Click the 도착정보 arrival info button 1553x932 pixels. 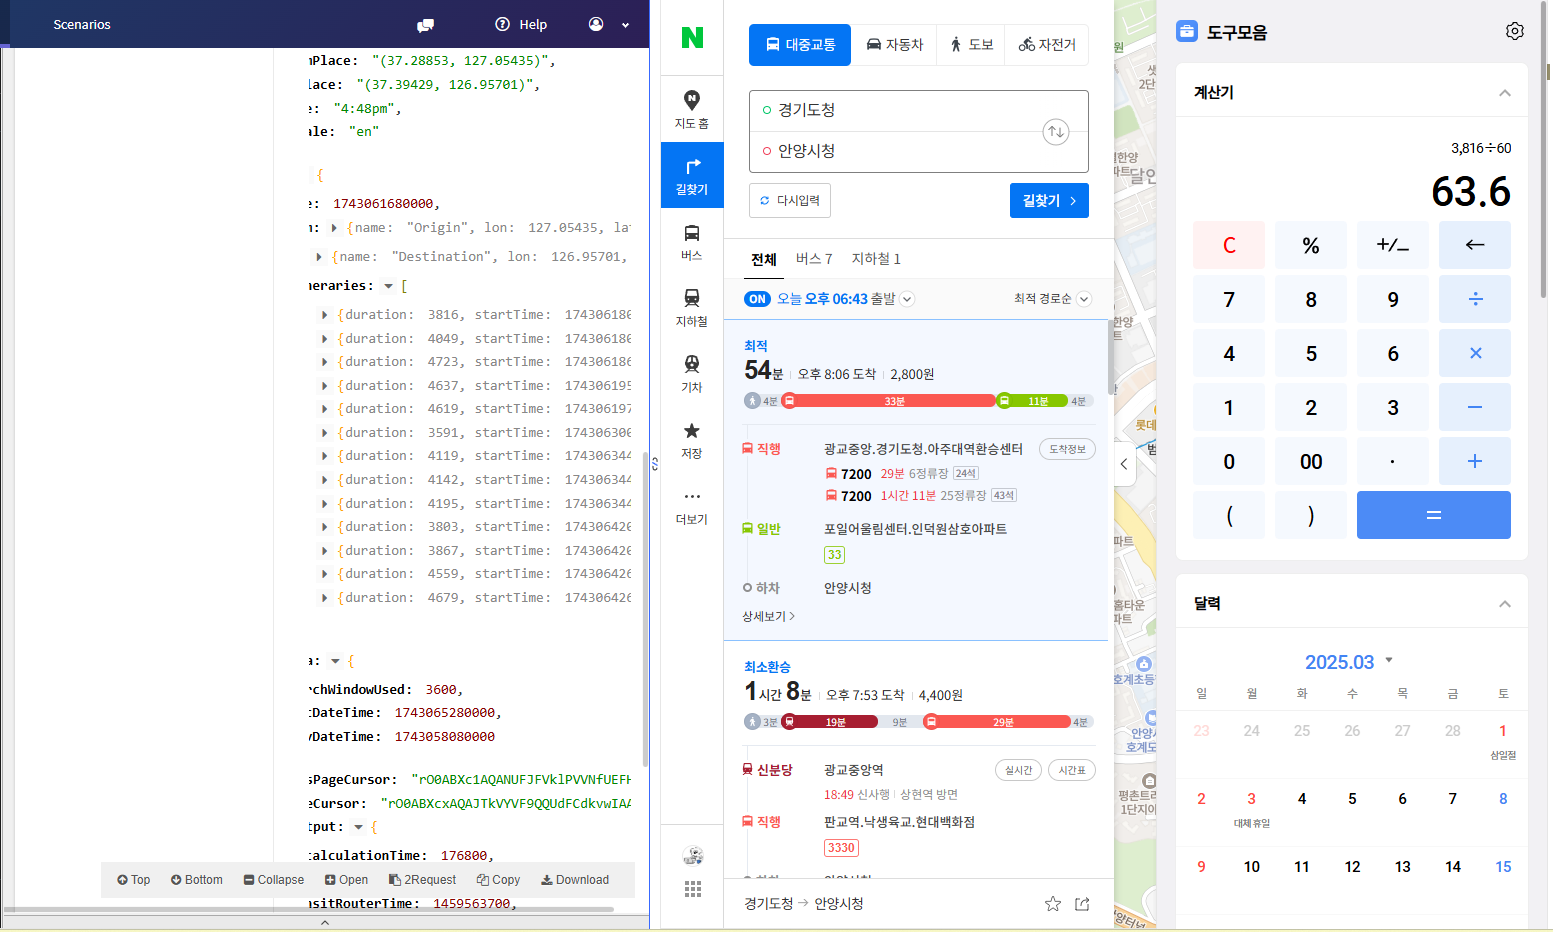tap(1067, 449)
